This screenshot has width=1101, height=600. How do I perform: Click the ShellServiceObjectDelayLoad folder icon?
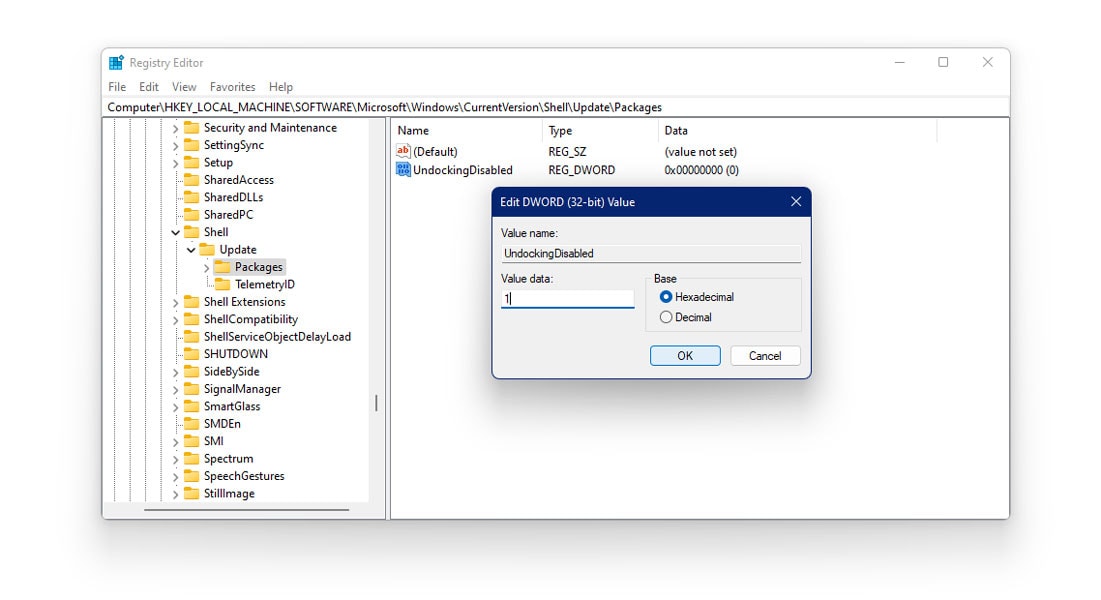click(x=192, y=337)
